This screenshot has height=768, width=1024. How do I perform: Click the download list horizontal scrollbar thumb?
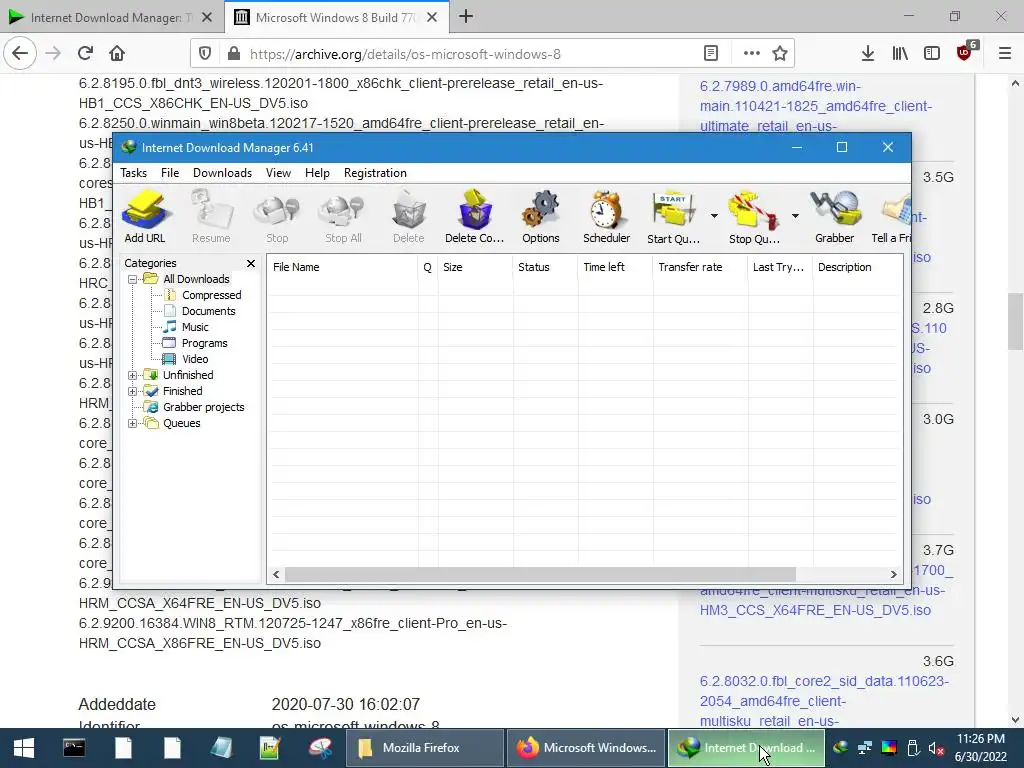point(540,575)
